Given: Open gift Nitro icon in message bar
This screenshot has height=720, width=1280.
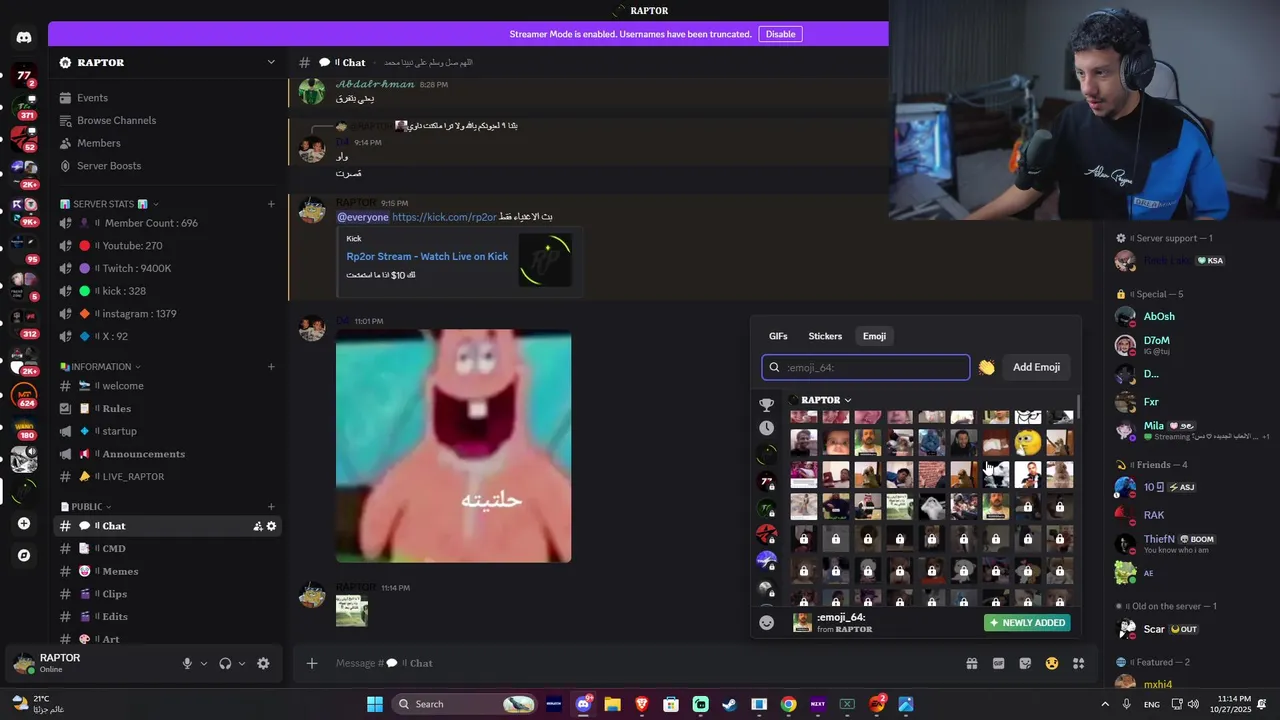Looking at the screenshot, I should (x=971, y=663).
